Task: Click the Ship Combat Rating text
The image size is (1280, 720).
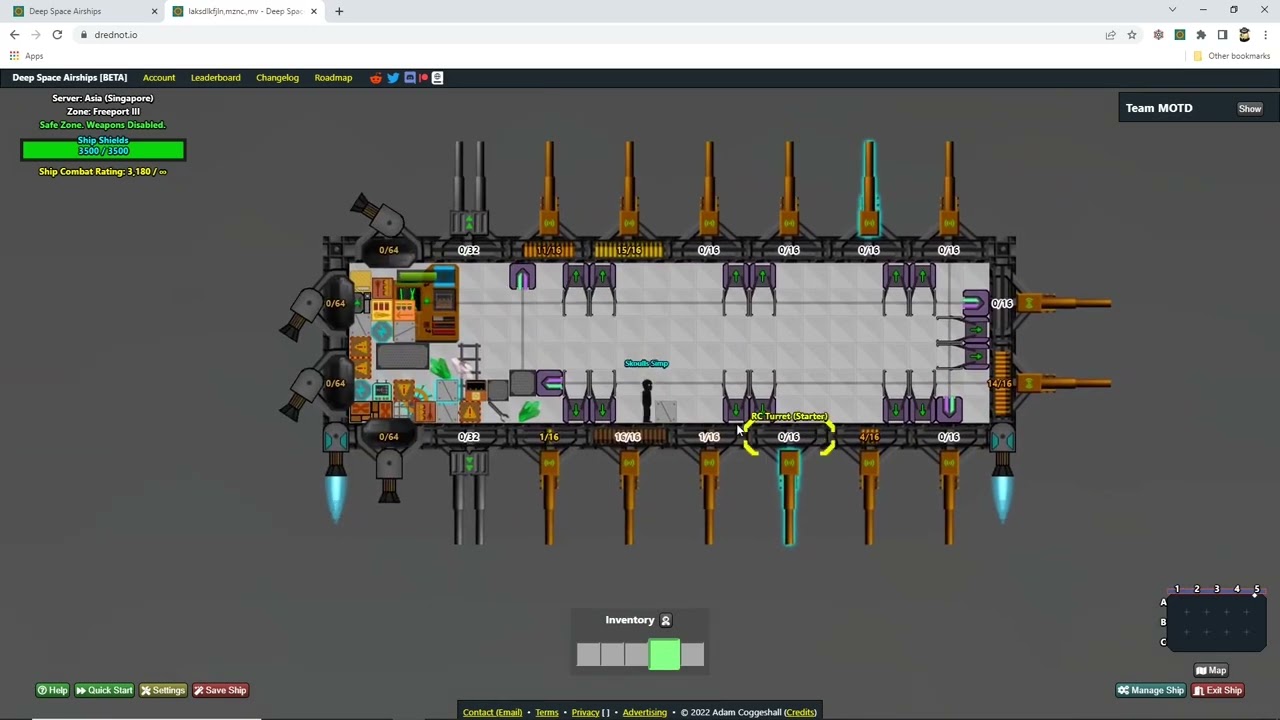Action: (x=103, y=172)
